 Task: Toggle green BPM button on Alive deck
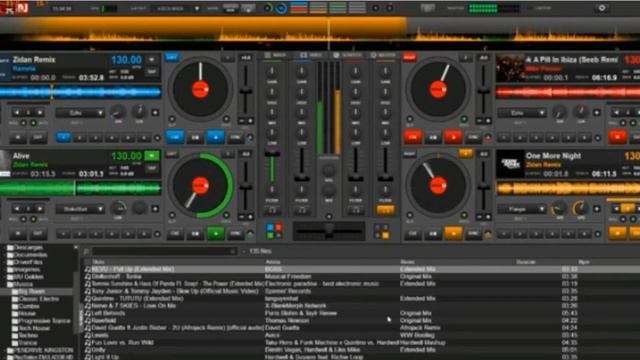coord(151,156)
